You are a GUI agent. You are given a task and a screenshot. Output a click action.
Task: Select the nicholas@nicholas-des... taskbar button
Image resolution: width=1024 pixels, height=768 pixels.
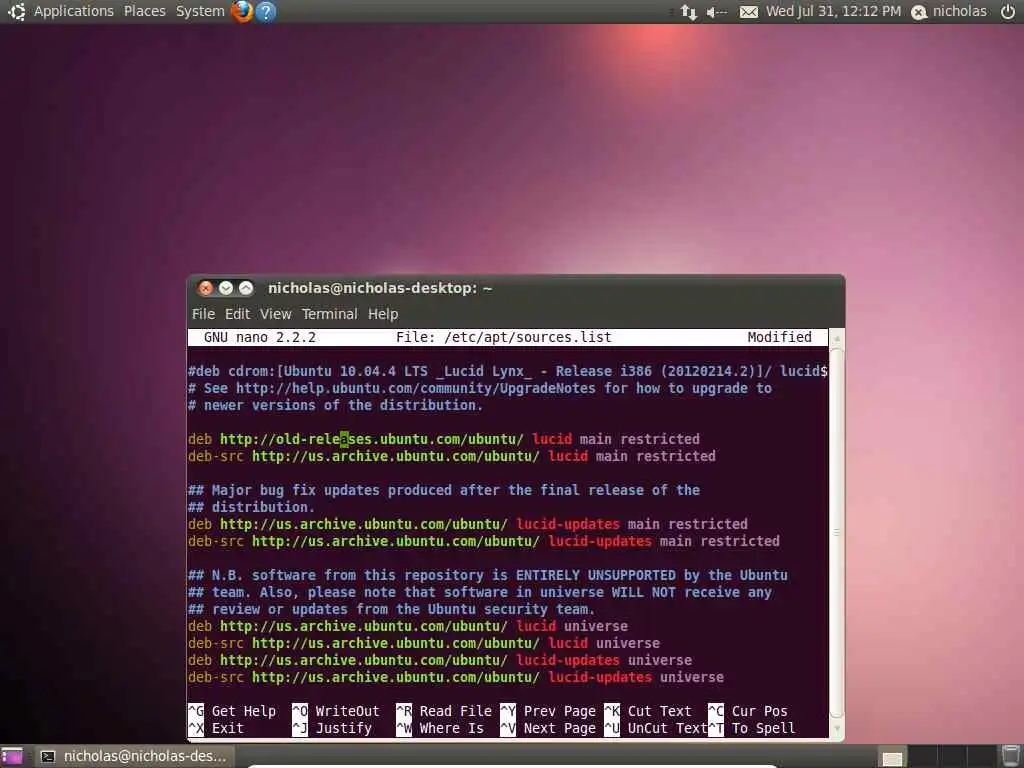point(134,756)
